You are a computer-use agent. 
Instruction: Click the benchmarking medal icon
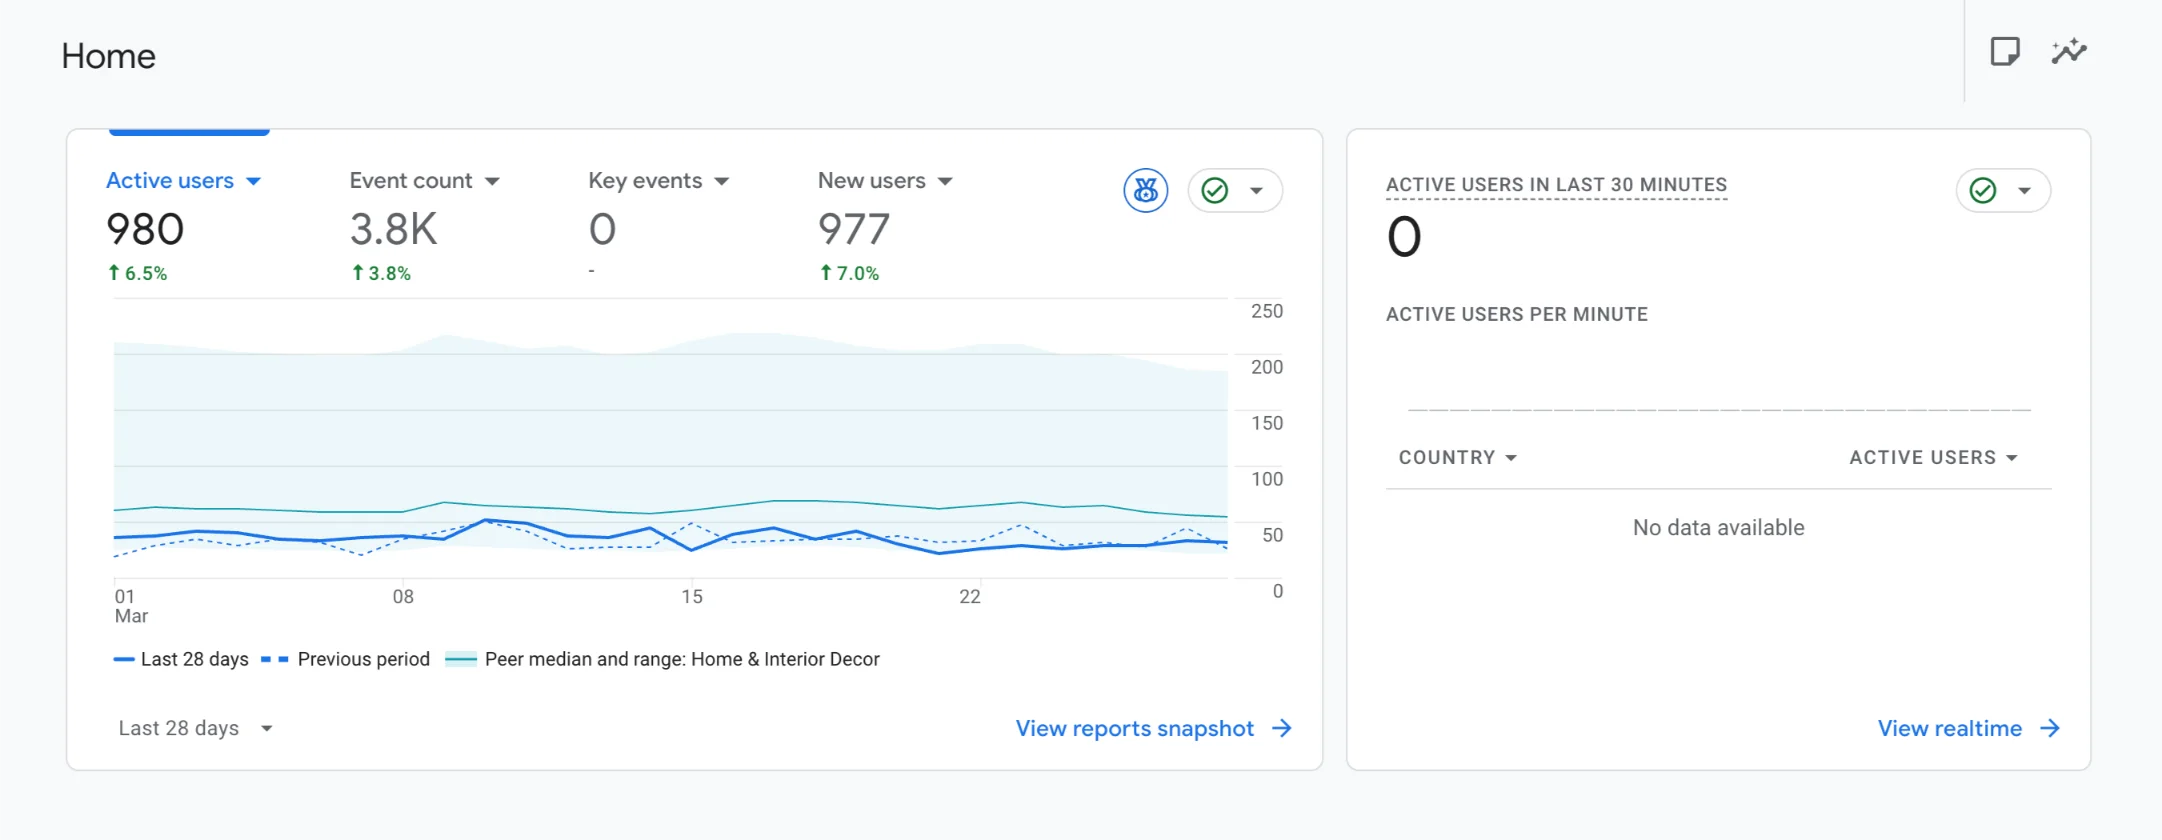[x=1146, y=190]
